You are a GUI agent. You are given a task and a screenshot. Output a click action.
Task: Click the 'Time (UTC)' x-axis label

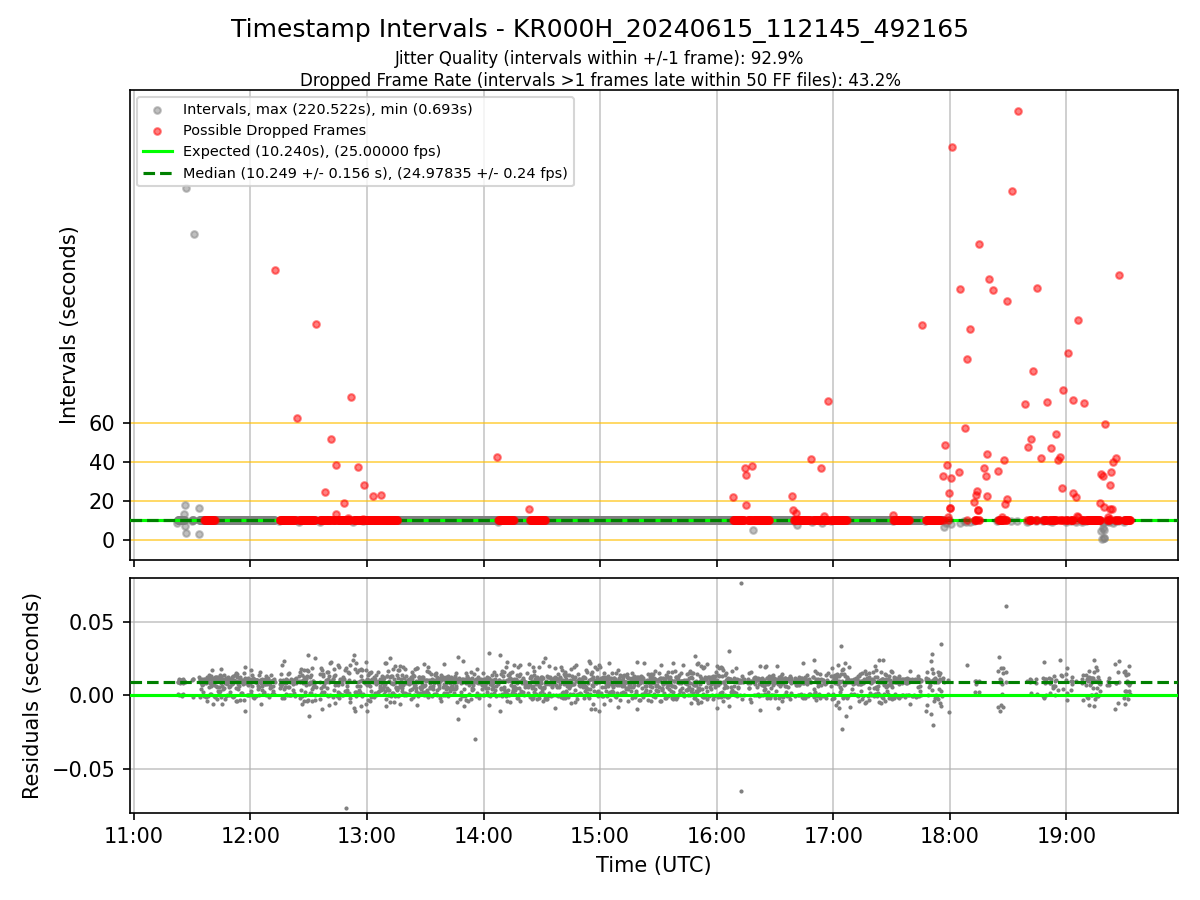coord(654,865)
